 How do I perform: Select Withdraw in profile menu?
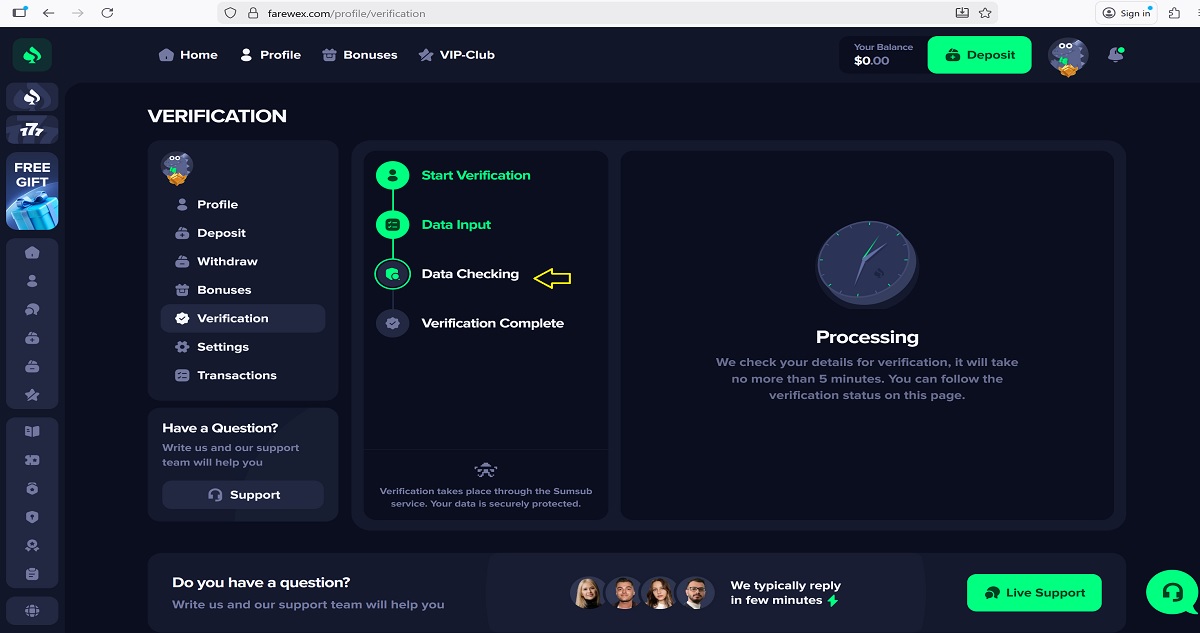[x=227, y=261]
